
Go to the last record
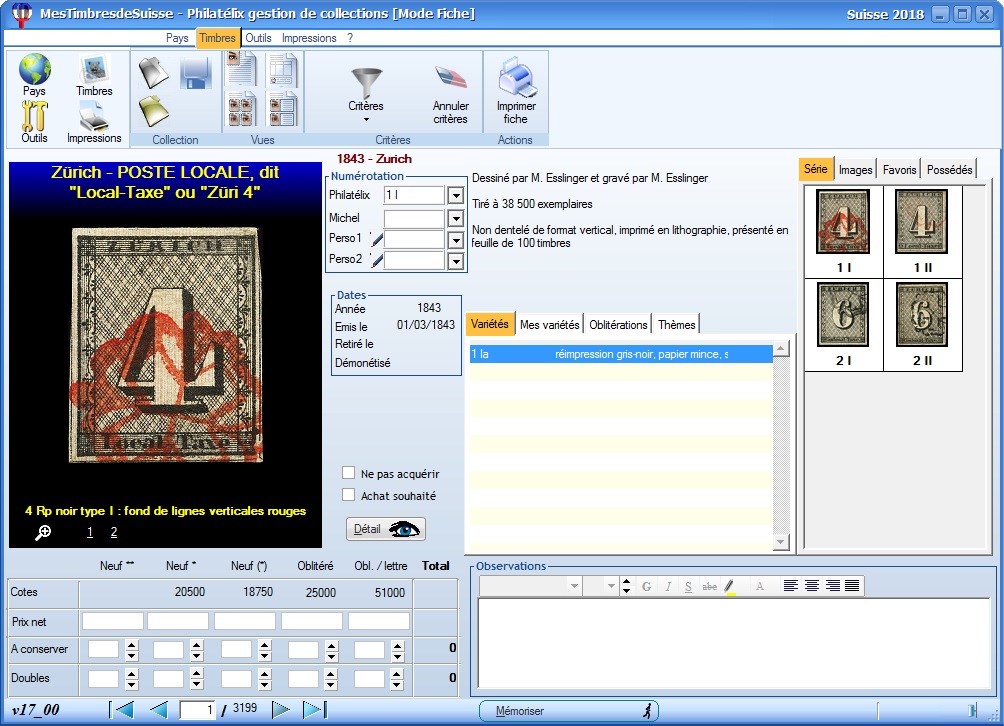(x=314, y=709)
